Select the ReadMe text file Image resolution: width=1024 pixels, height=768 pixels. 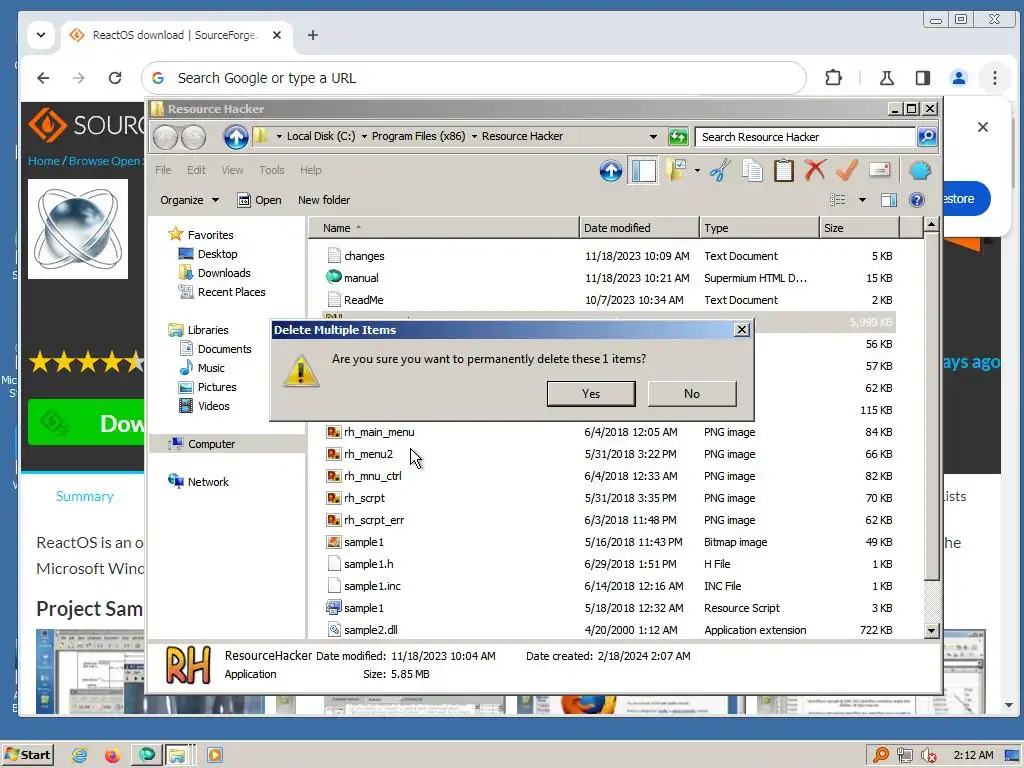pyautogui.click(x=363, y=300)
